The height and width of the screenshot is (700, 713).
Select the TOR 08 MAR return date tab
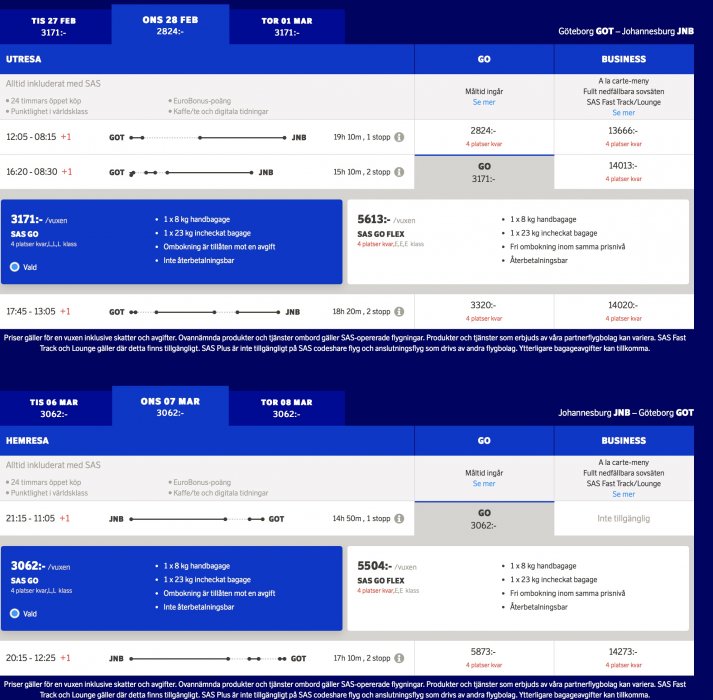click(x=286, y=408)
